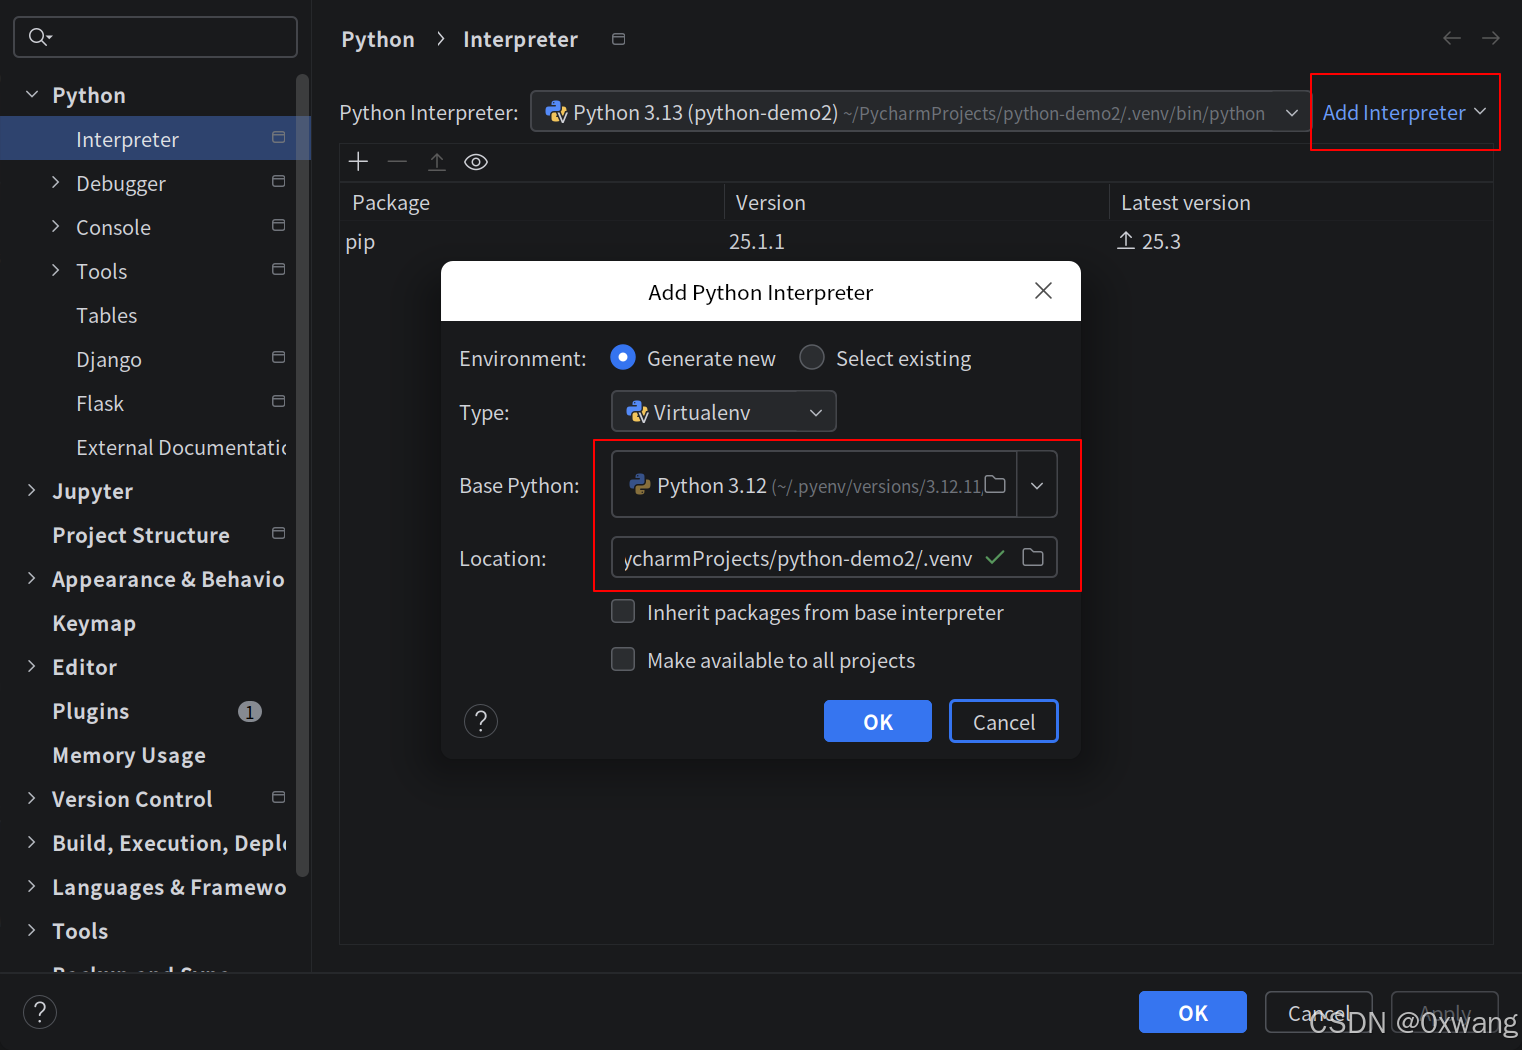The height and width of the screenshot is (1050, 1522).
Task: Expand the Jupyter settings section
Action: [32, 490]
